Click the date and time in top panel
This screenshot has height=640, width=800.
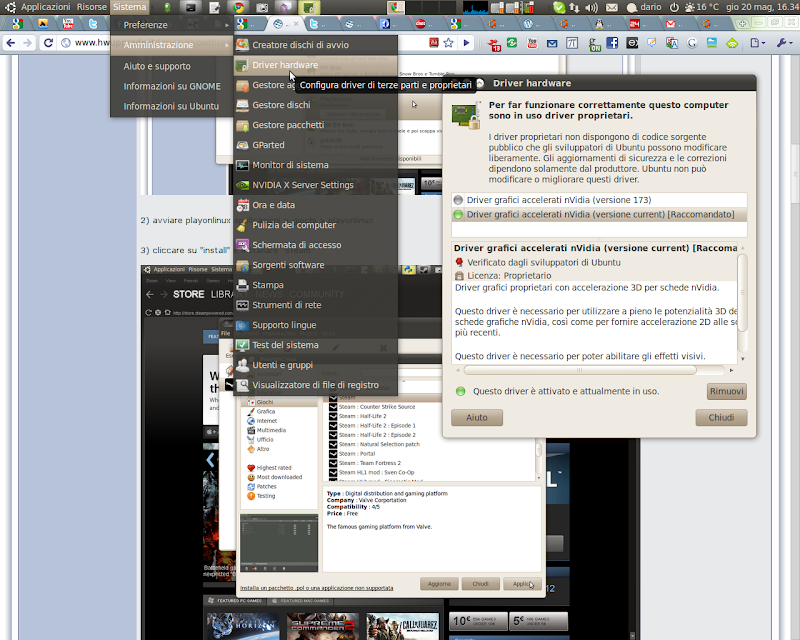pos(762,7)
